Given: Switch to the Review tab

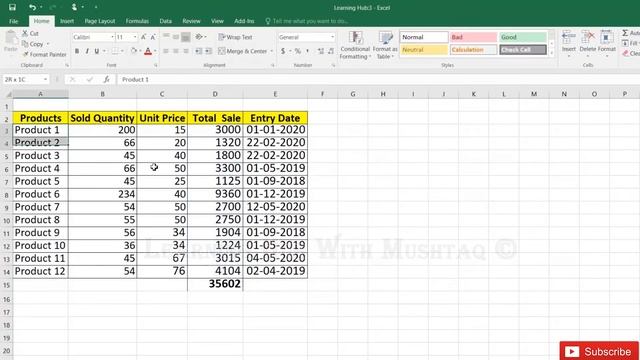Looking at the screenshot, I should [191, 21].
